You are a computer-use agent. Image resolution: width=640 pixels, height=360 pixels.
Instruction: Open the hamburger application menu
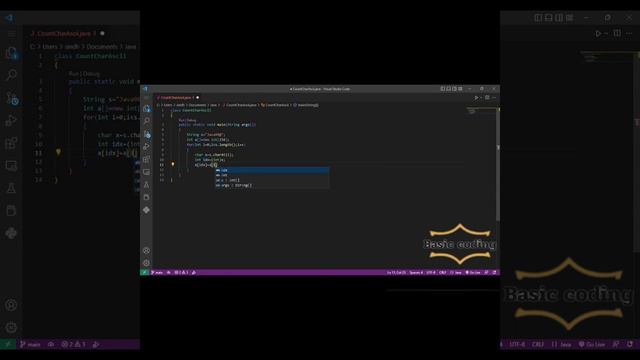146,98
